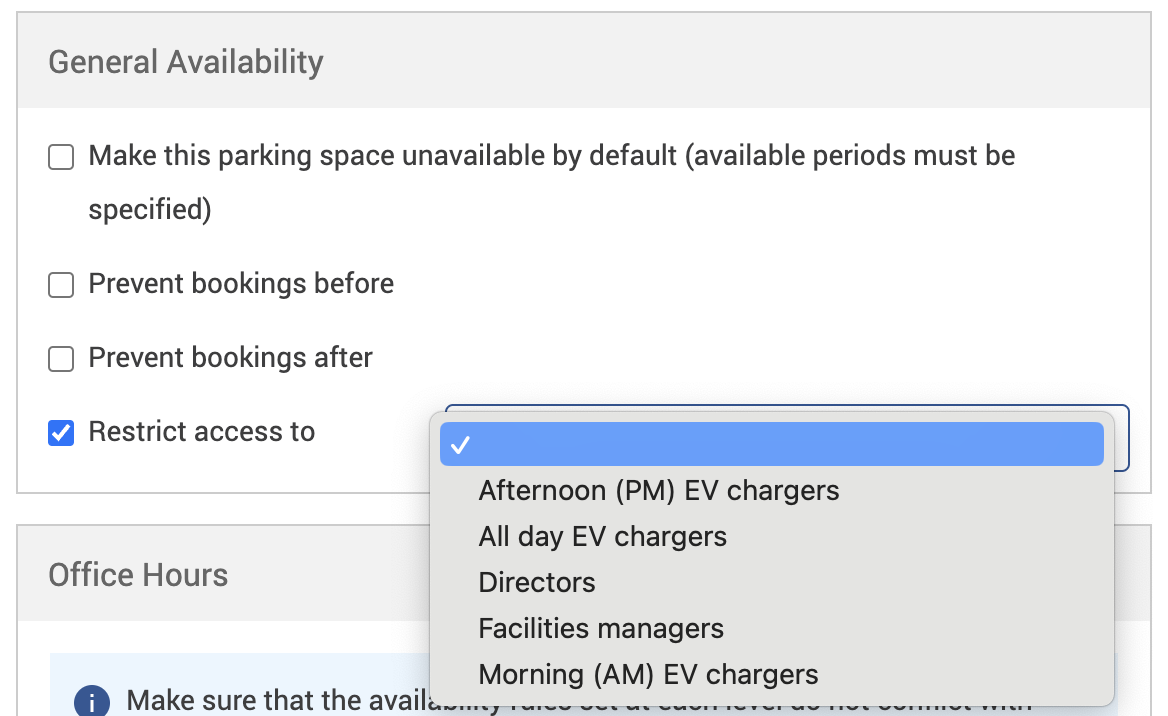The image size is (1168, 716).
Task: Click the checkmark on the blank dropdown option
Action: [460, 445]
